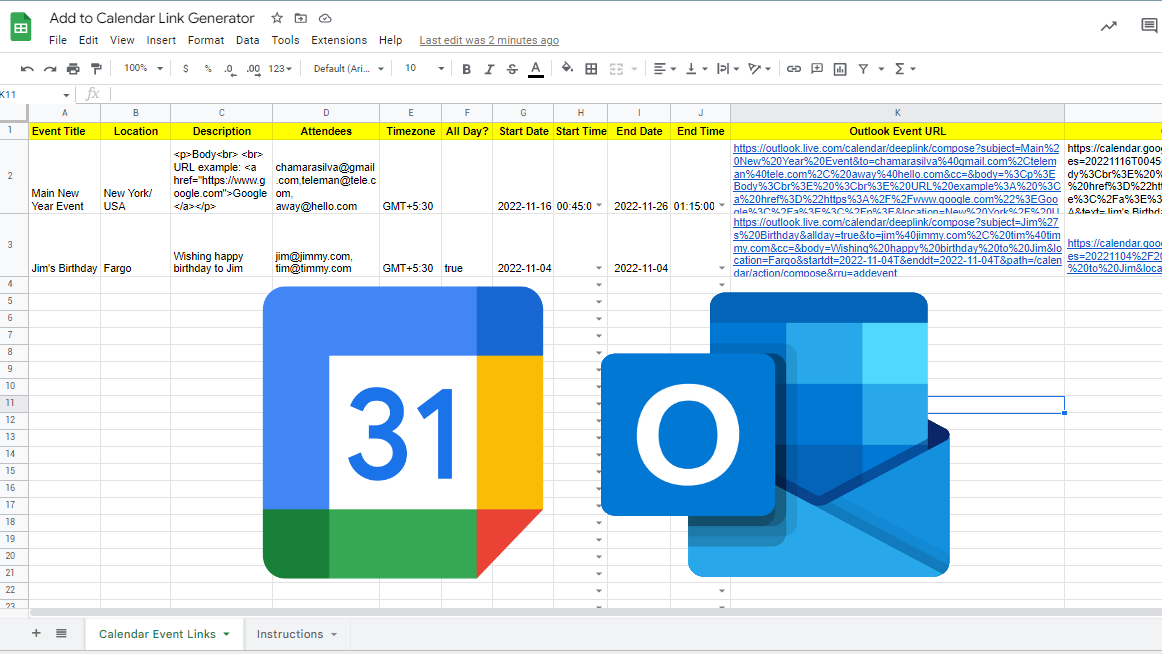Open Outlook URL for Jim's Birthday
The image size is (1162, 654).
(x=897, y=247)
